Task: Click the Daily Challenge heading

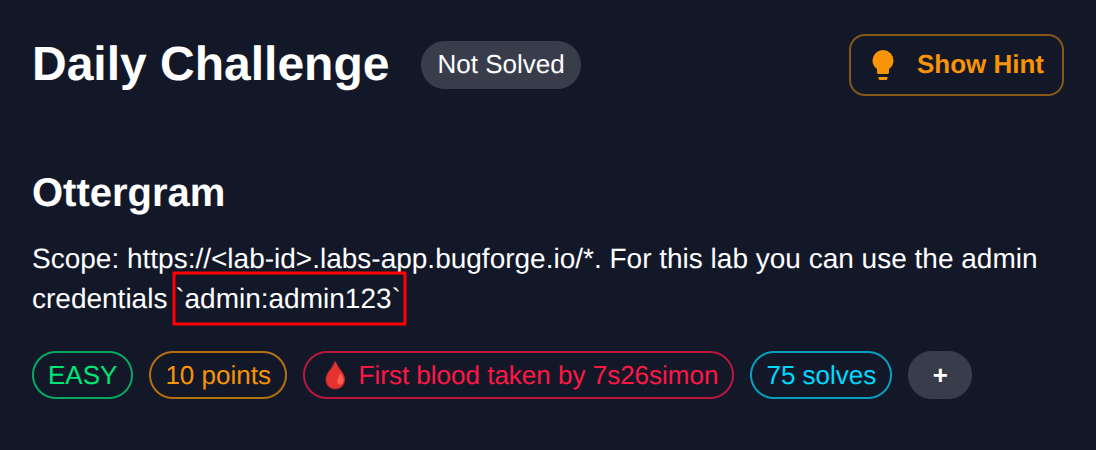Action: tap(210, 65)
